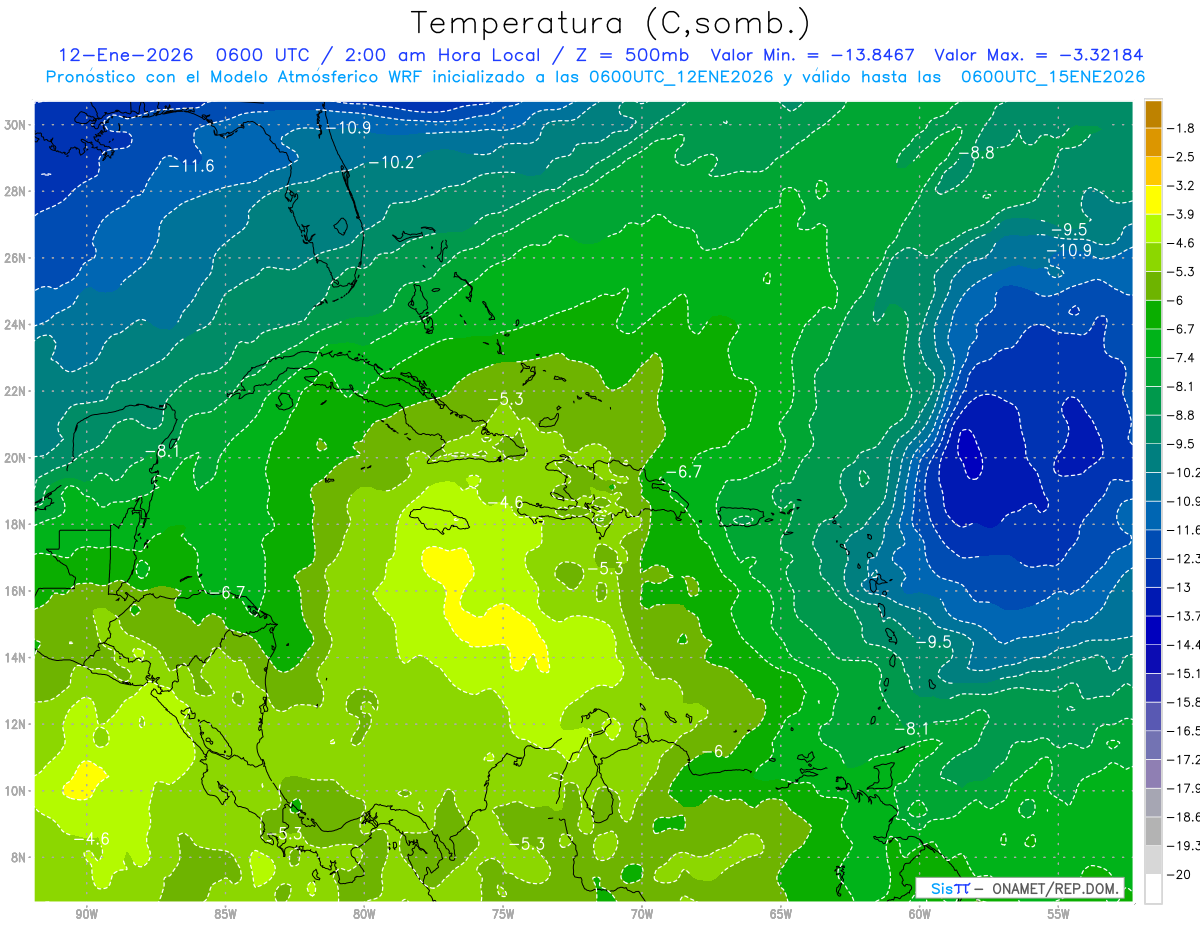Viewport: 1200px width, 927px height.
Task: Click the 90W longitude label
Action: click(86, 914)
